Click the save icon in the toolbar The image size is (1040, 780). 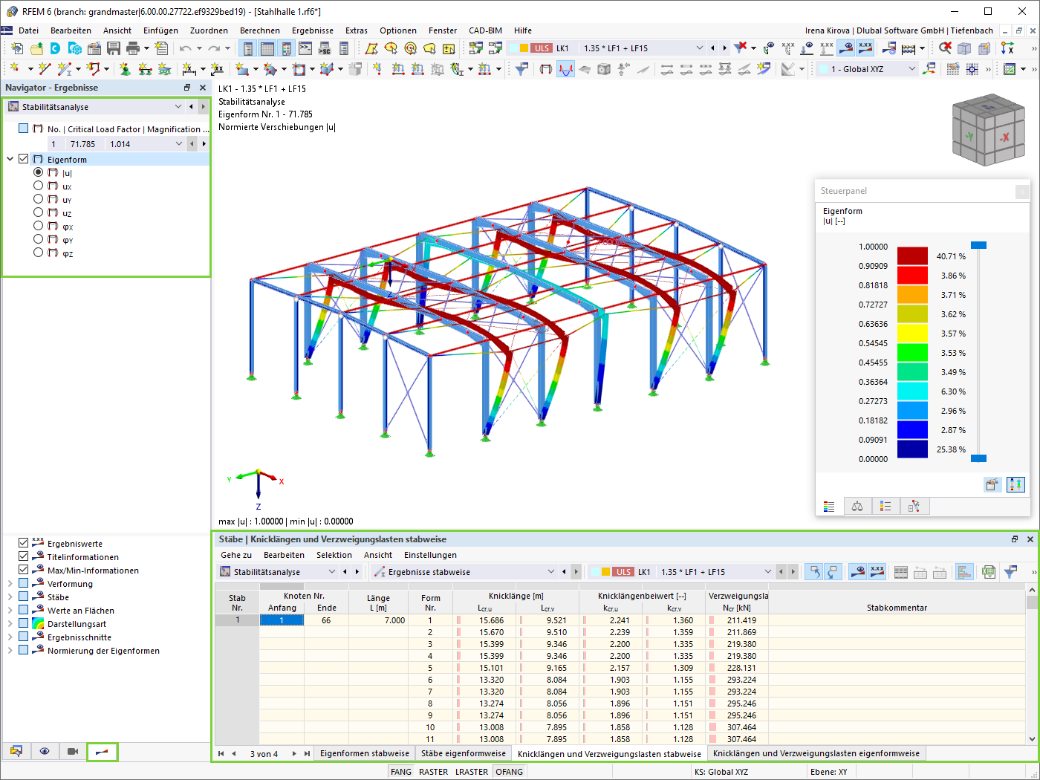113,48
